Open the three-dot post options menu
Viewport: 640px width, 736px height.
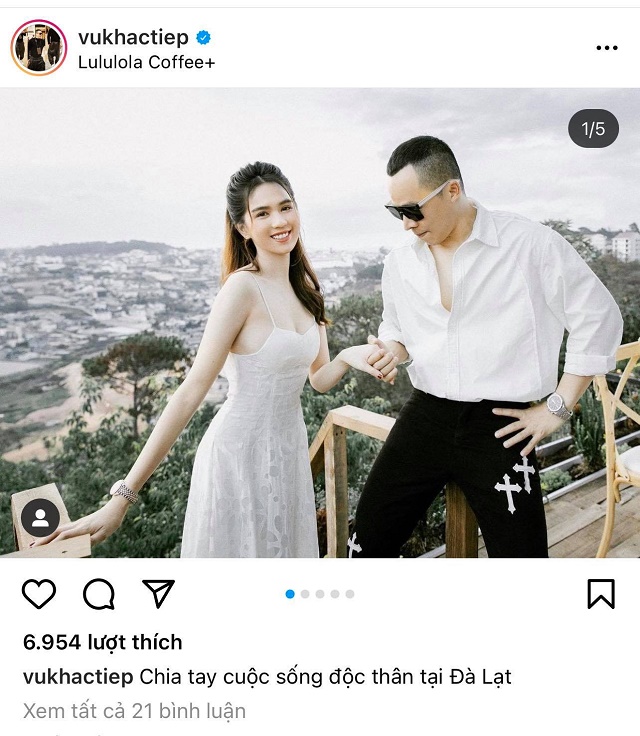607,48
